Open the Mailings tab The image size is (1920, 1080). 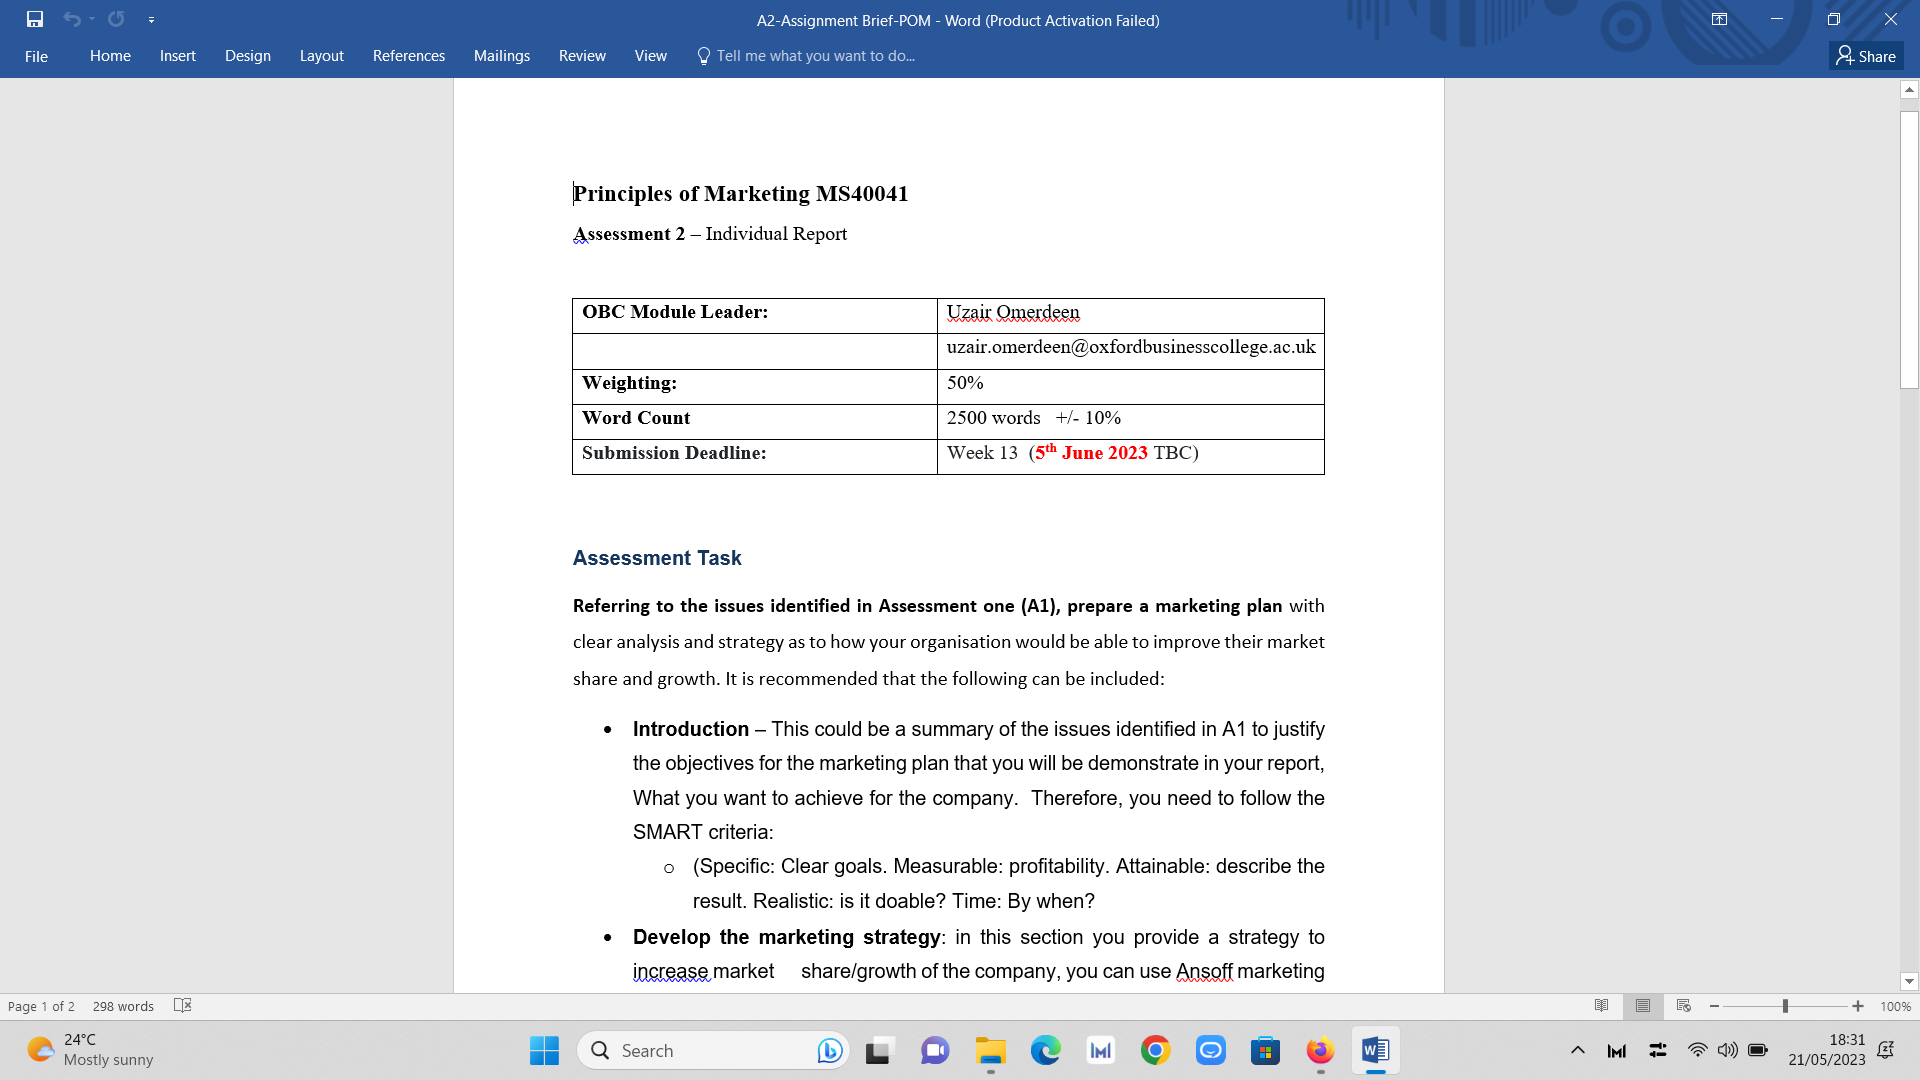pos(502,56)
